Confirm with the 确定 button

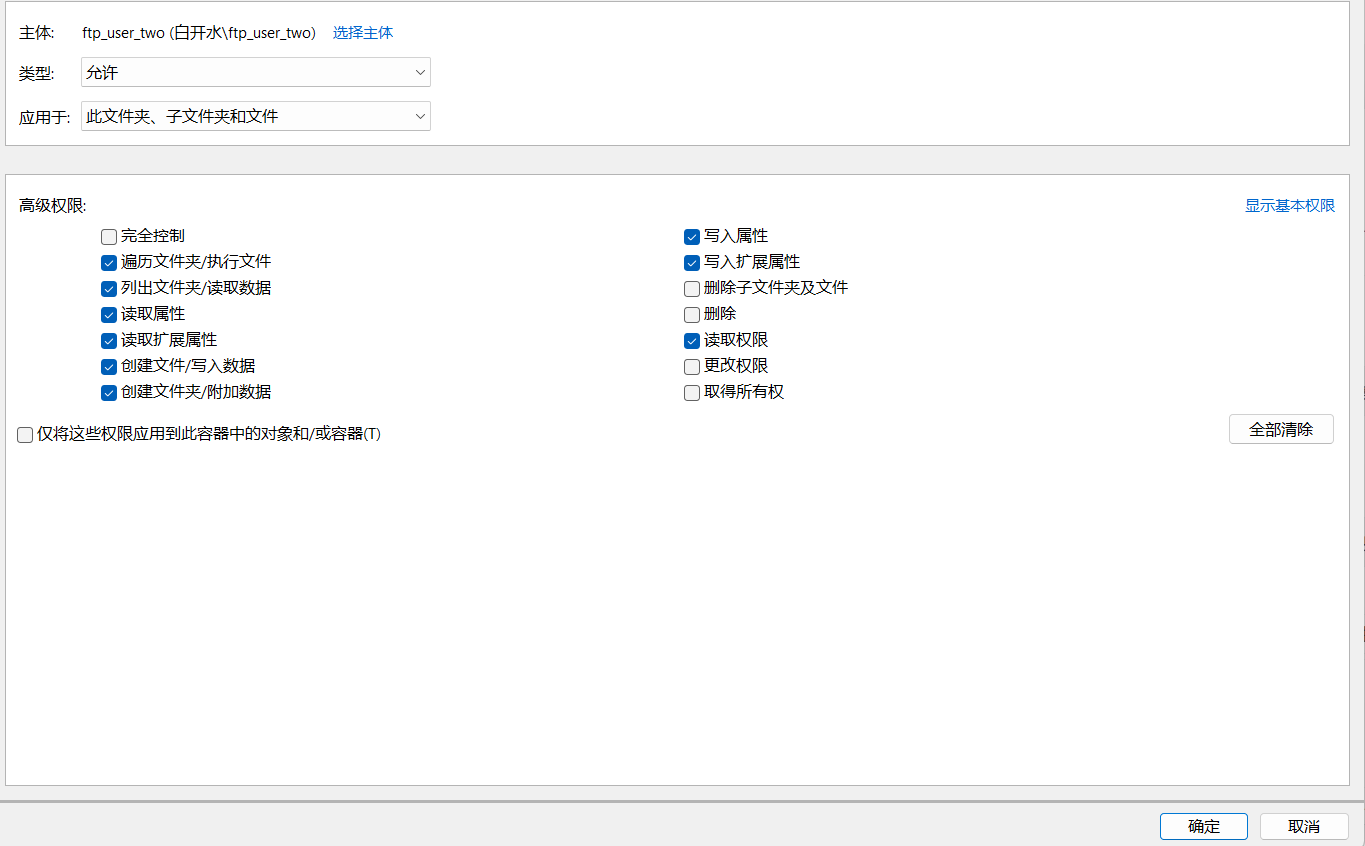1204,826
